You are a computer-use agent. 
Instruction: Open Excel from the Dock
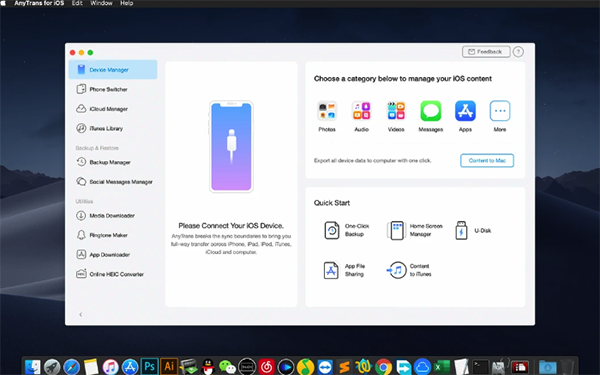pos(442,367)
